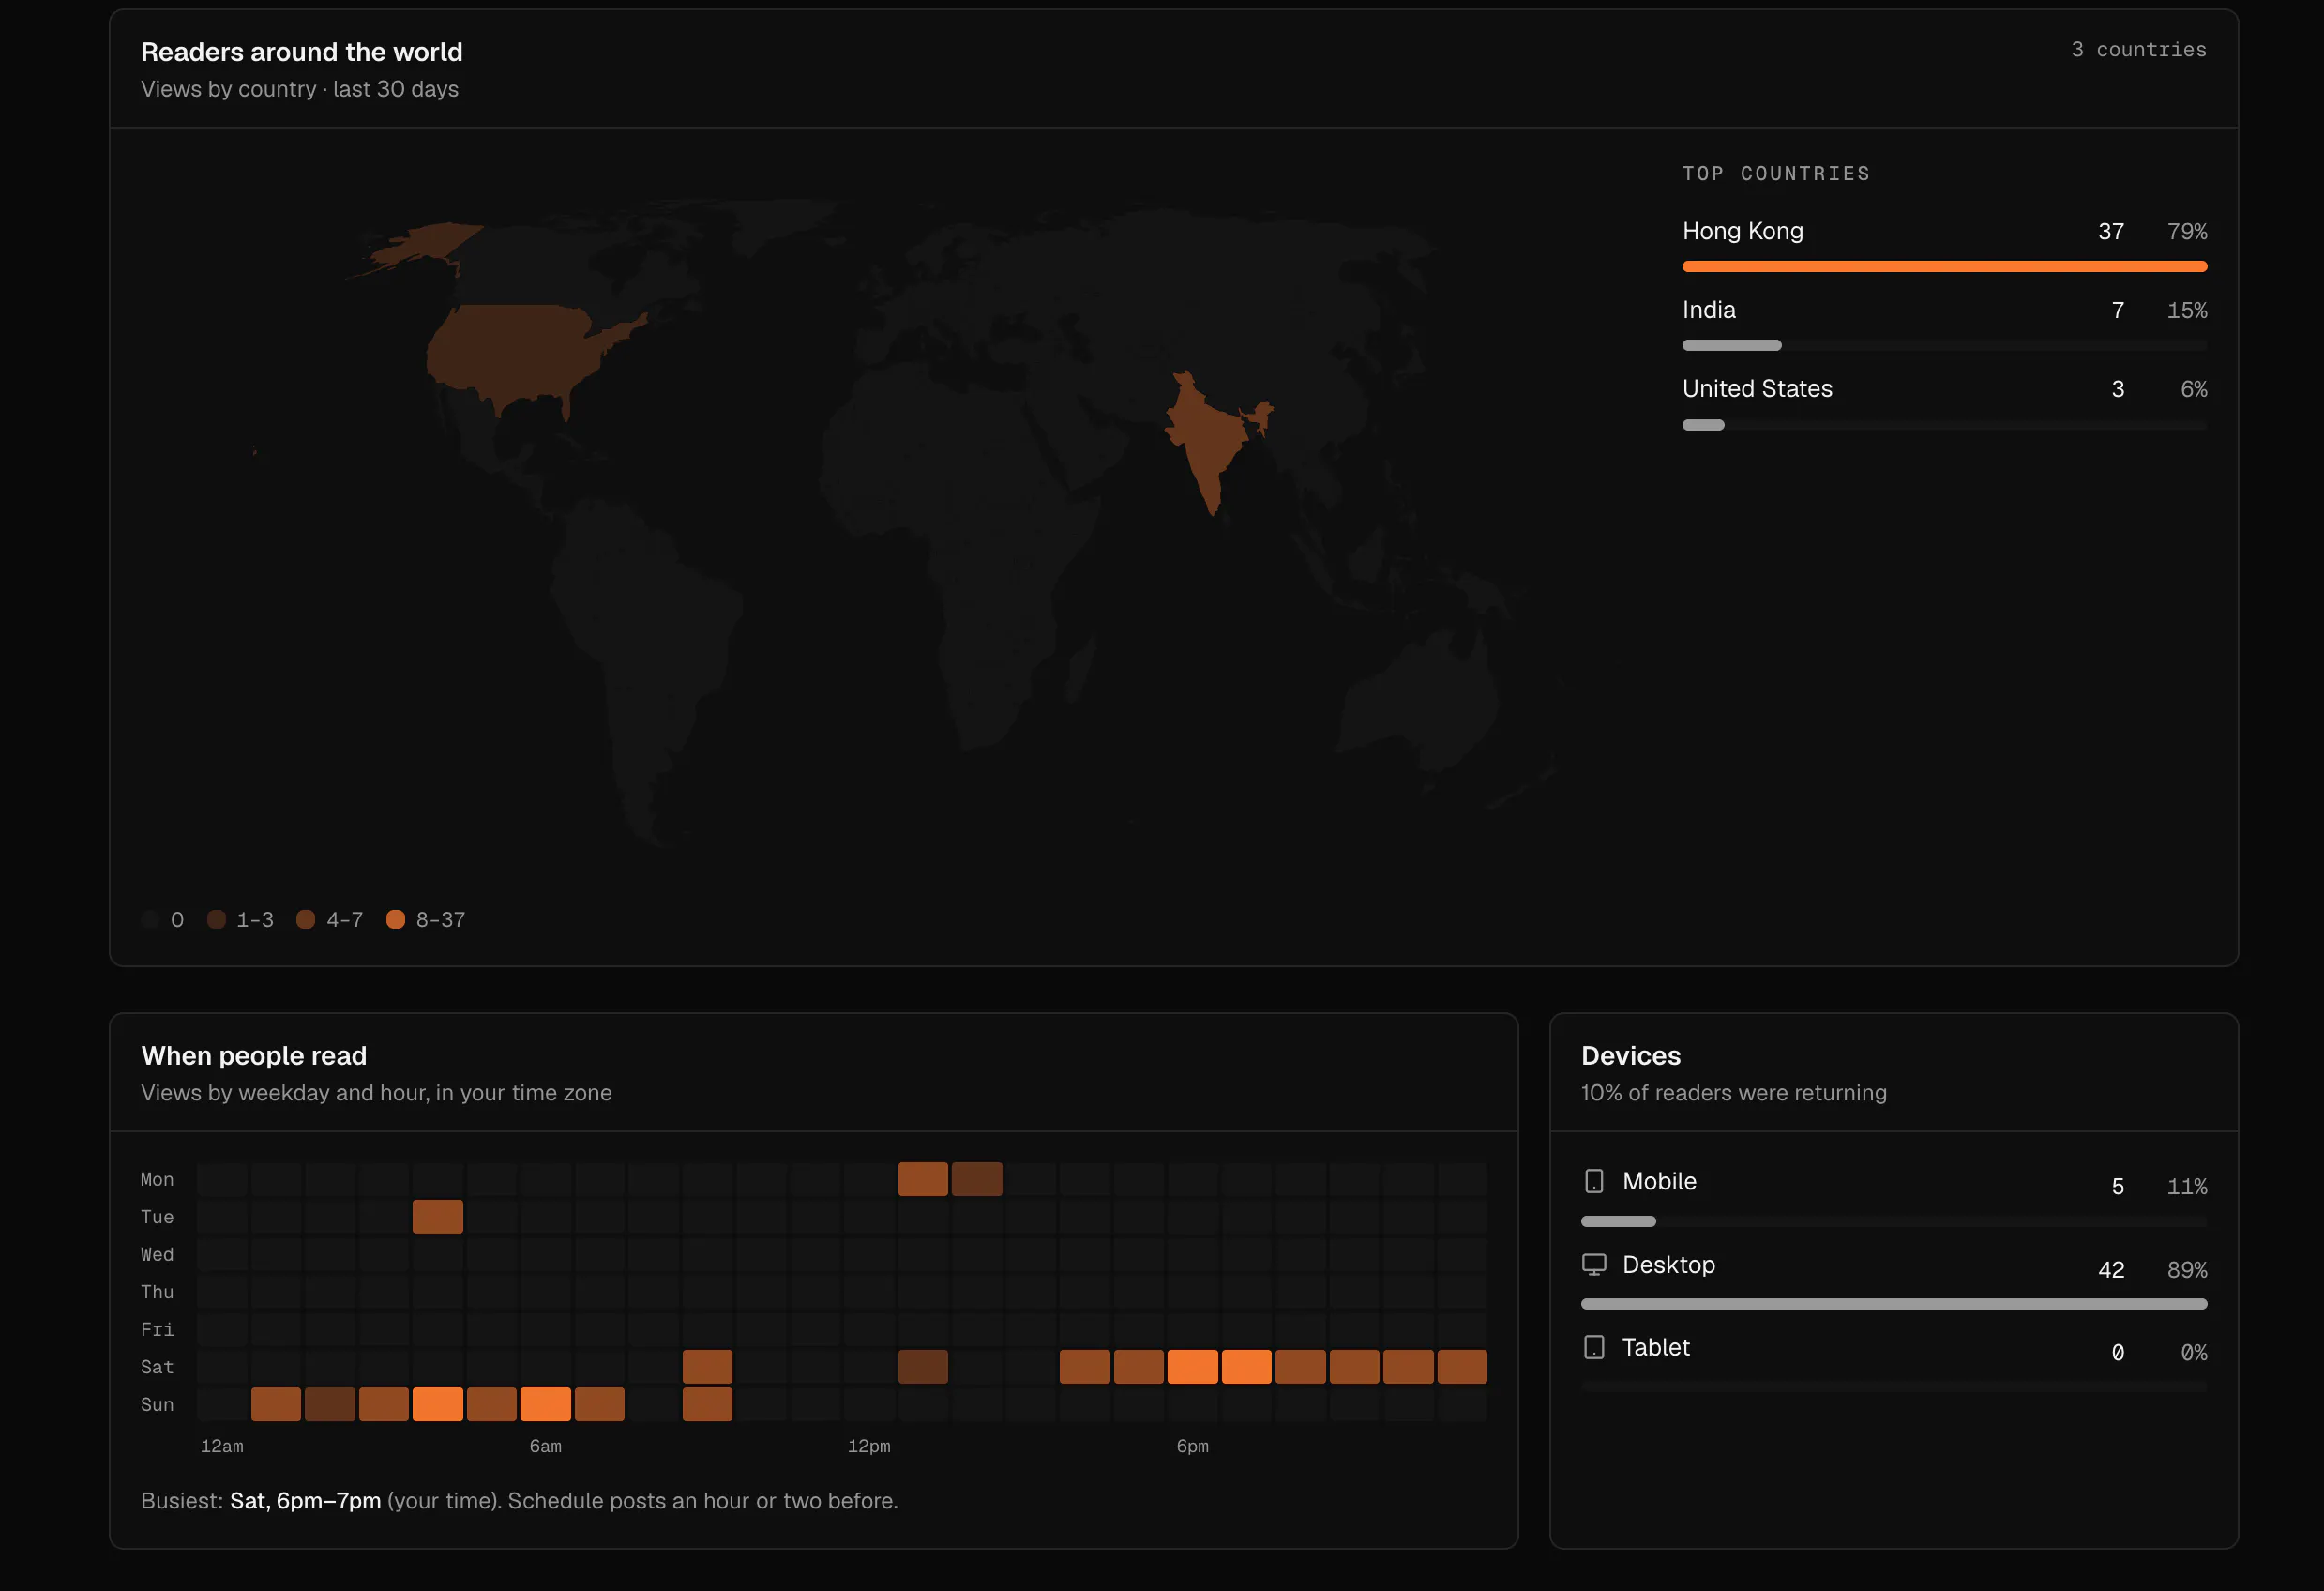Click the Monday 1pm heatmap cell
2324x1591 pixels.
click(x=923, y=1179)
